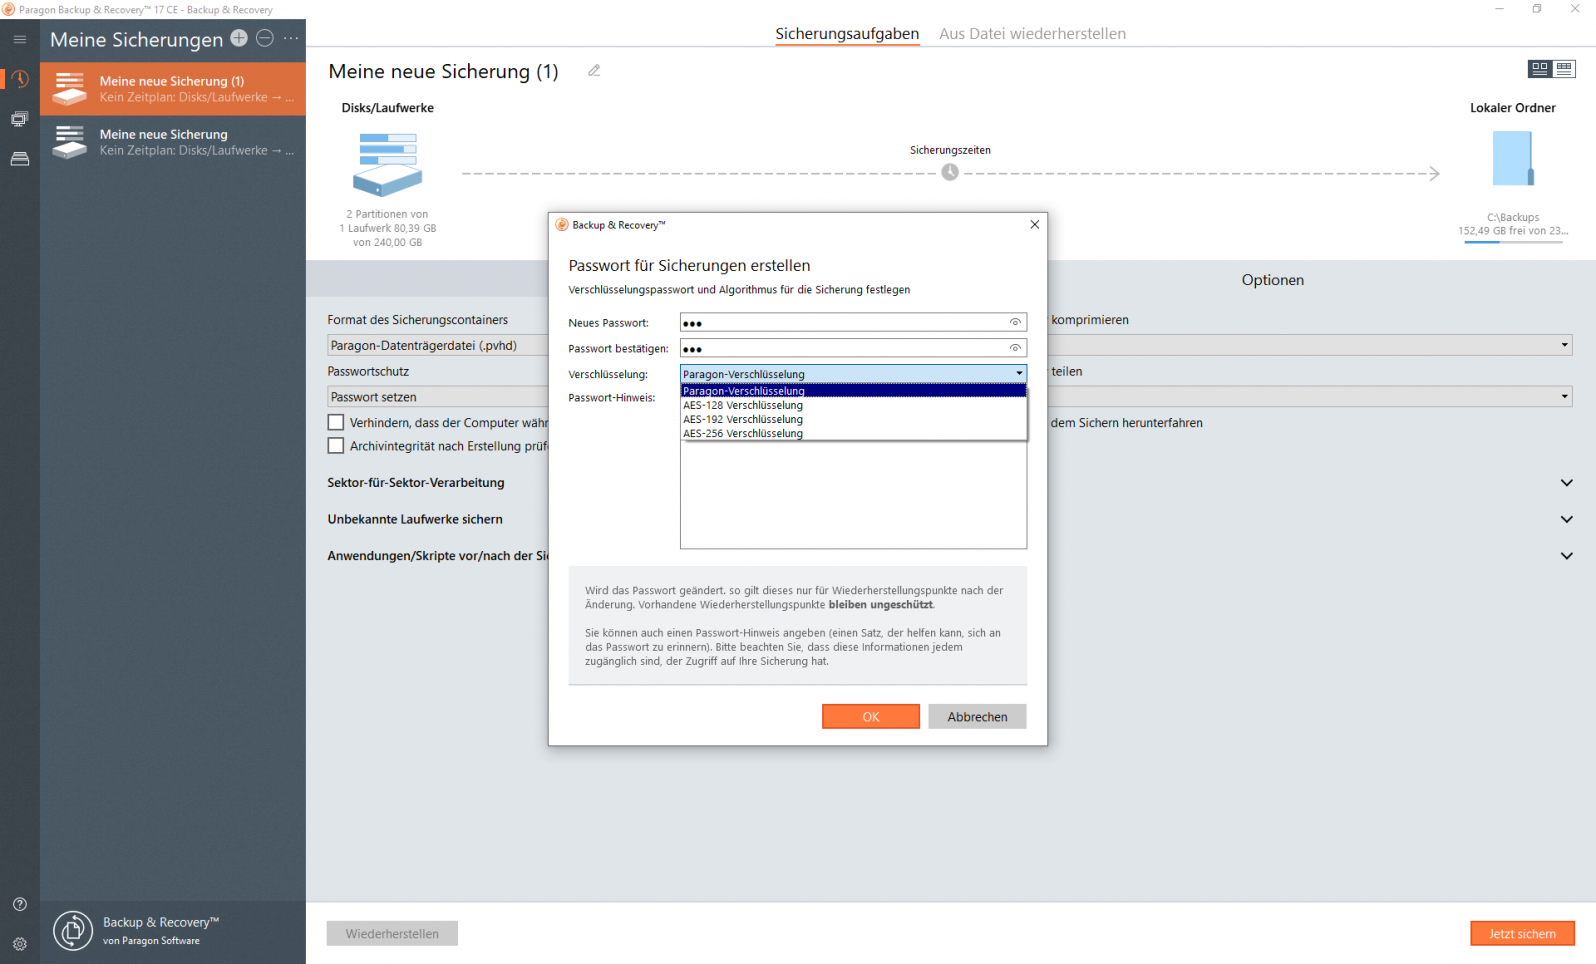Switch to Aus Datei wiederherstellen tab
1596x964 pixels.
[1032, 34]
